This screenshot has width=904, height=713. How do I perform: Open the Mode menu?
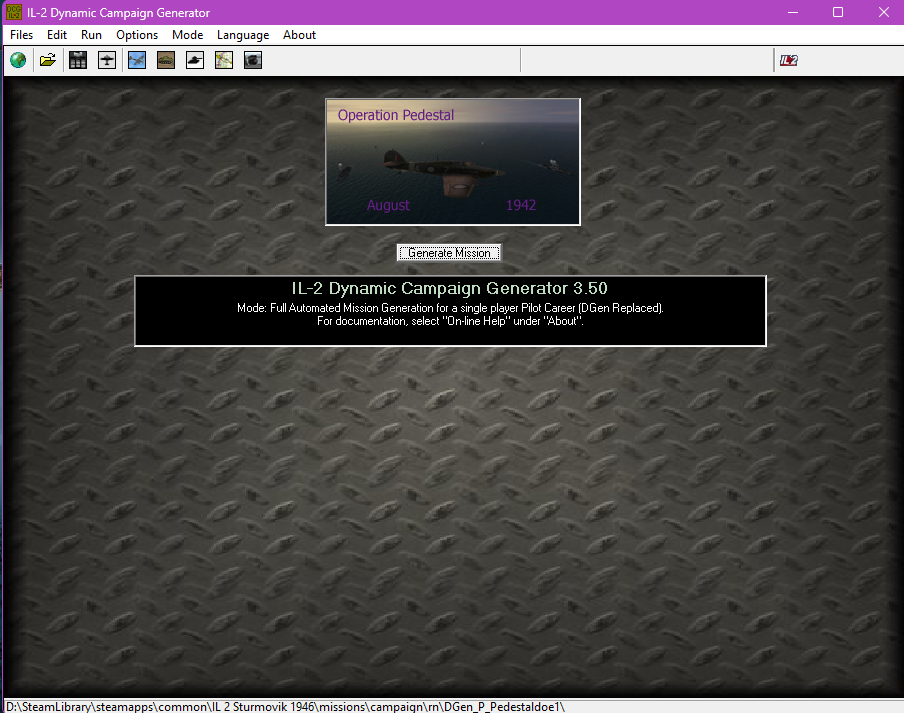[x=187, y=35]
